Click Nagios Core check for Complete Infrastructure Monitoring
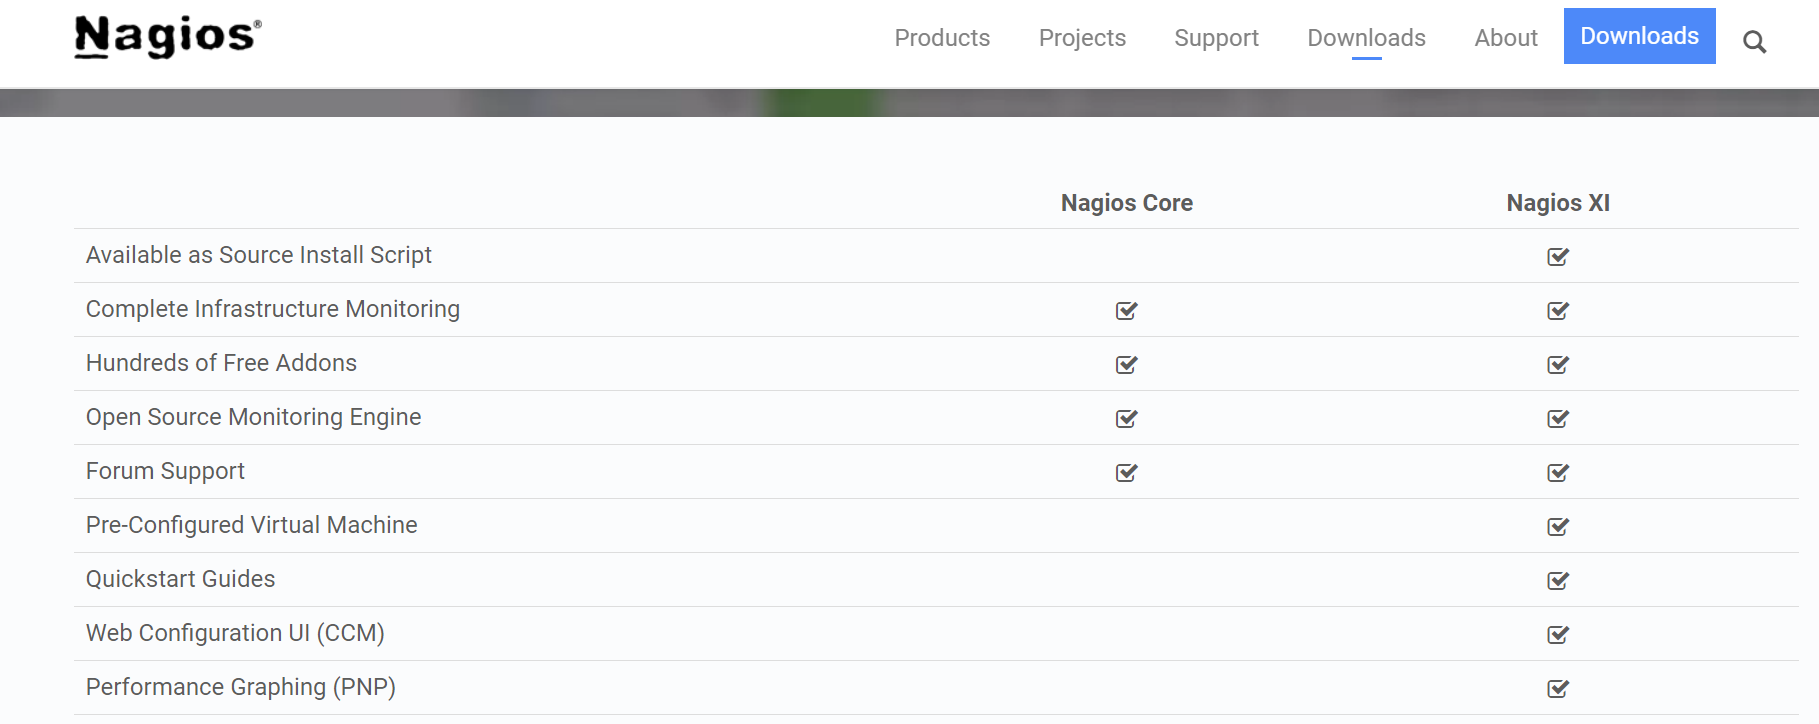Viewport: 1819px width, 724px height. [x=1127, y=311]
